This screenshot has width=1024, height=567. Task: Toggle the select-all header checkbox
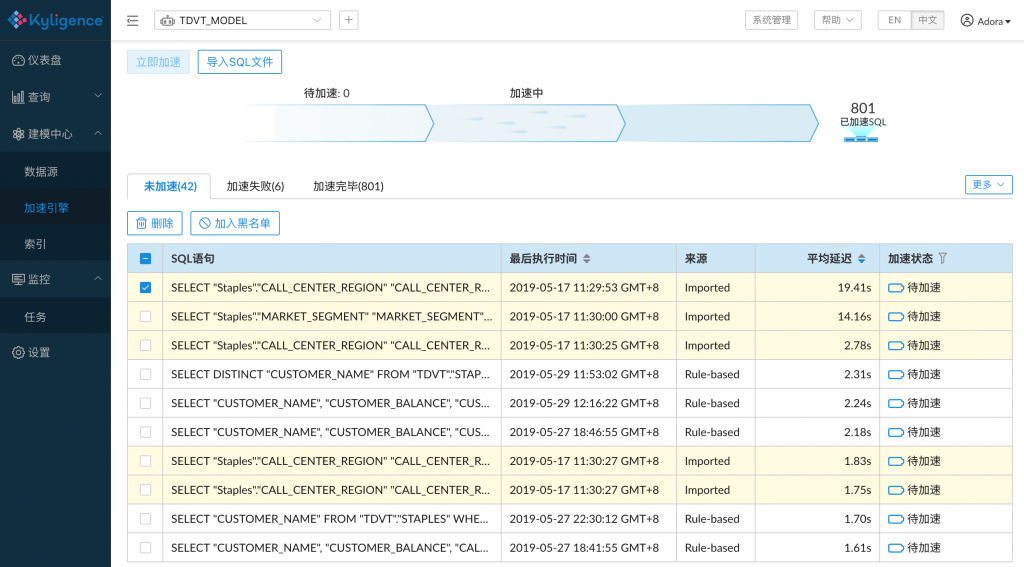click(146, 259)
